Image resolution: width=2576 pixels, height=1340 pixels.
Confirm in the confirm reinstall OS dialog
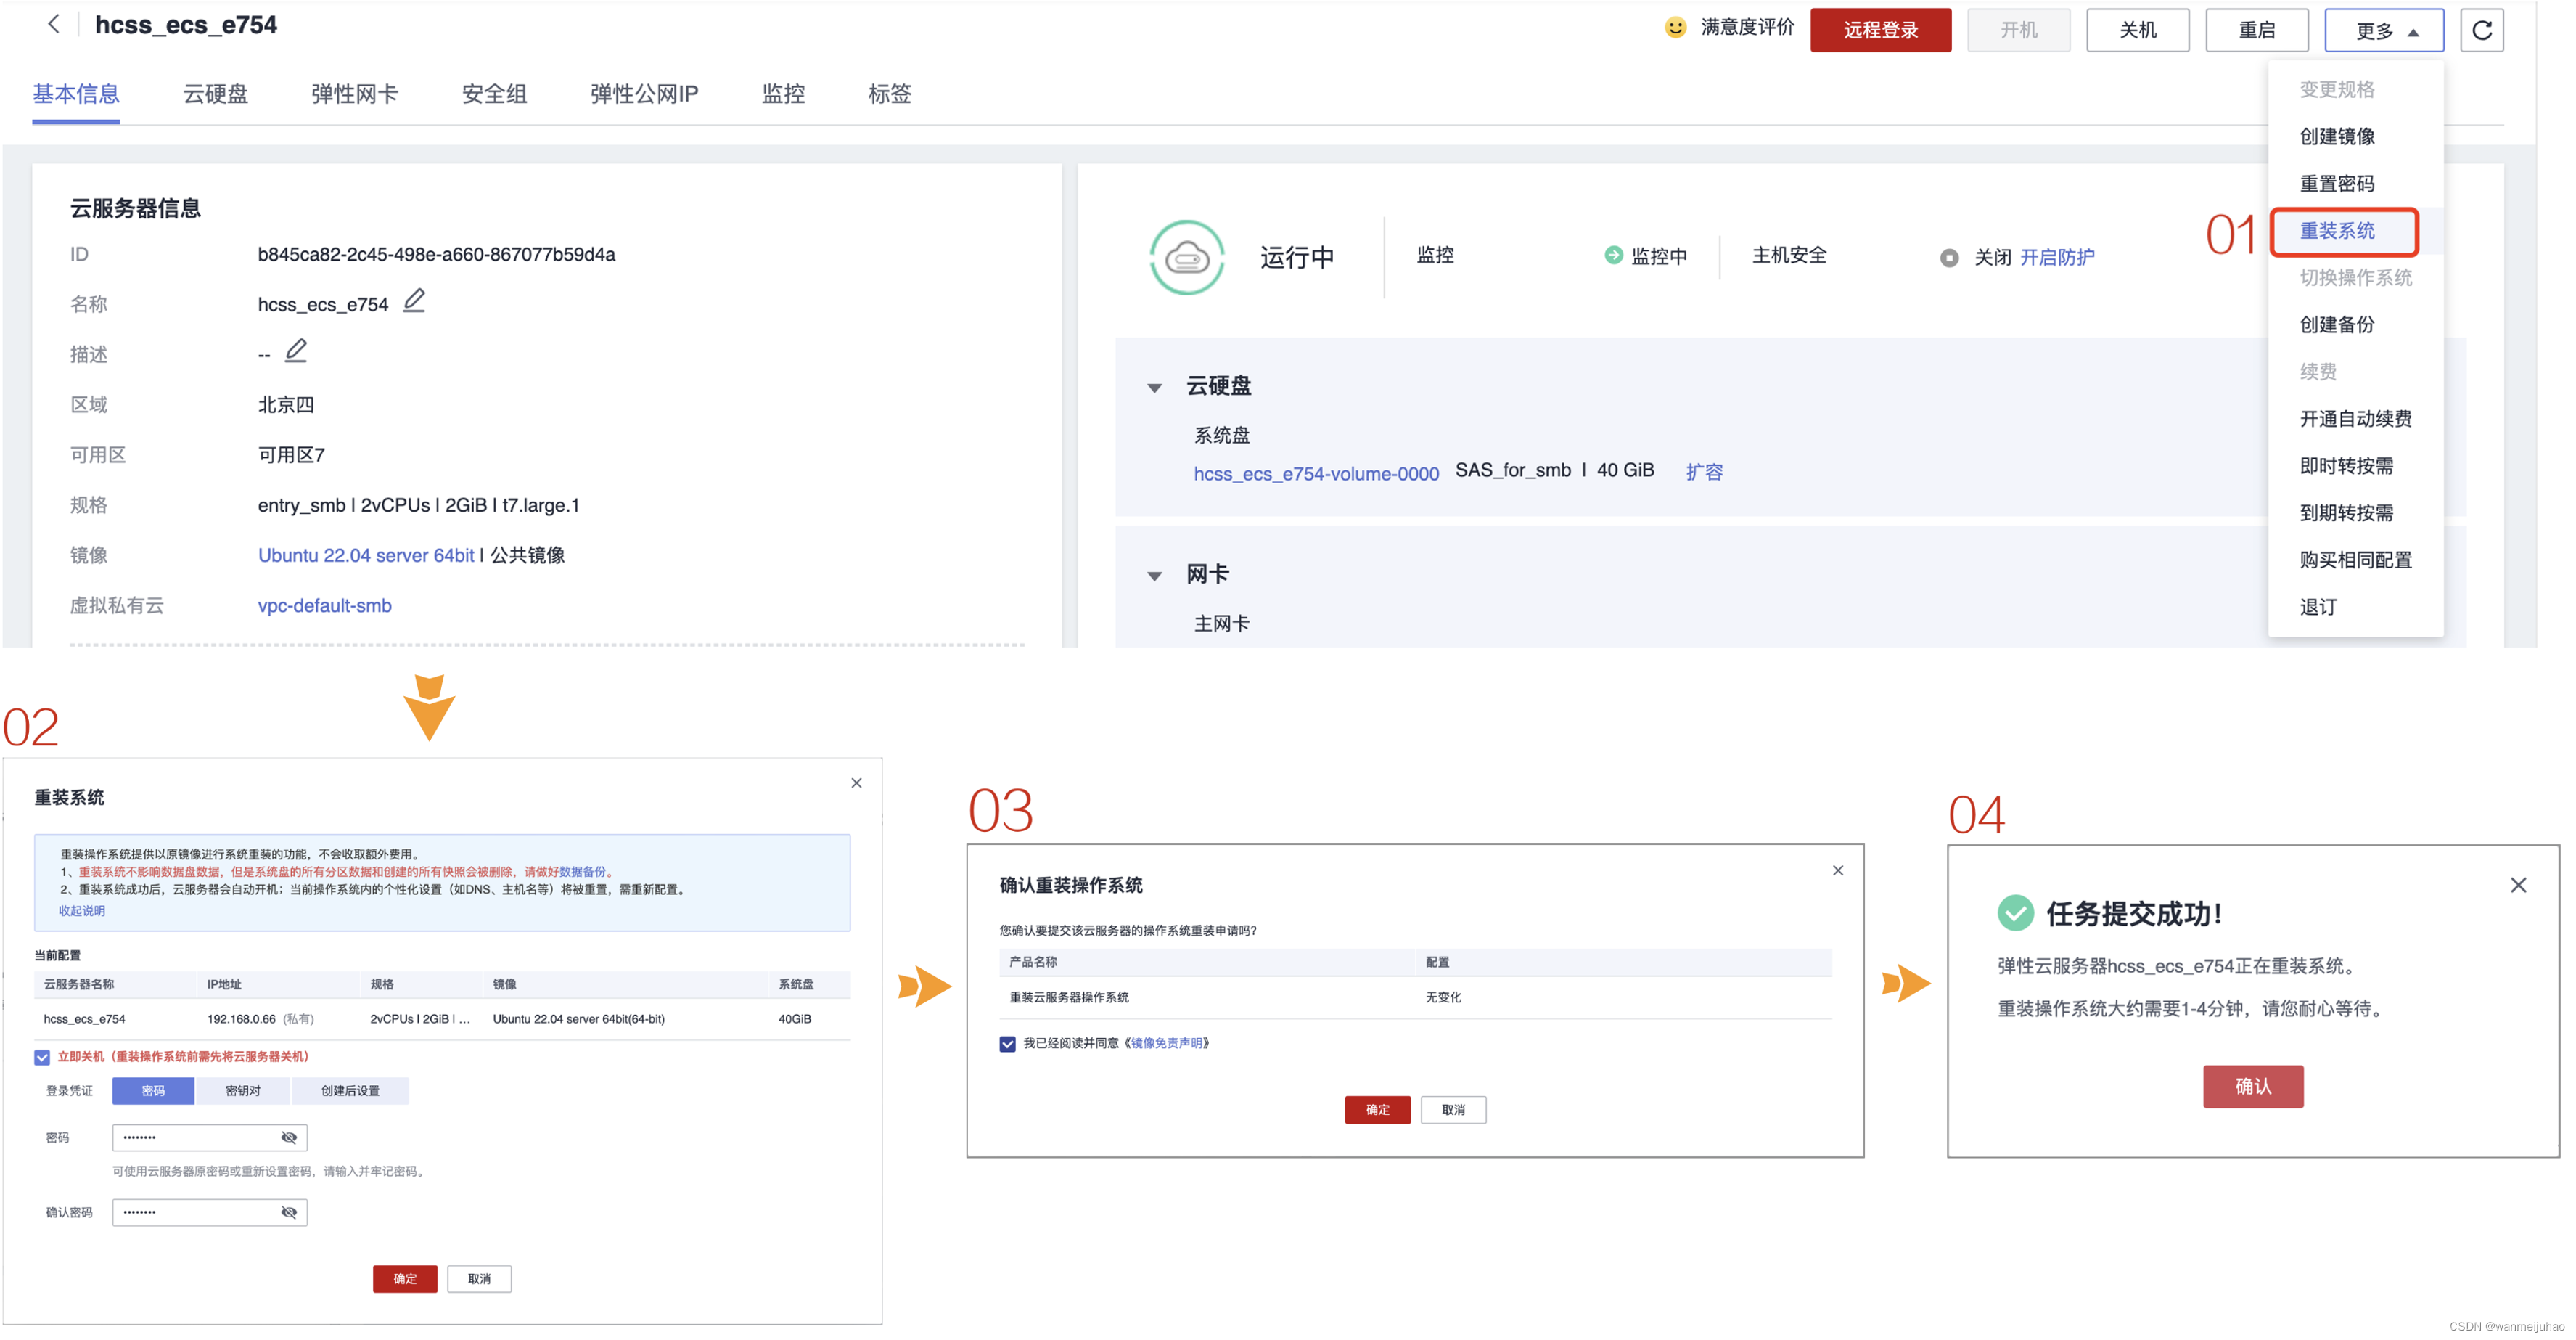[1377, 1109]
